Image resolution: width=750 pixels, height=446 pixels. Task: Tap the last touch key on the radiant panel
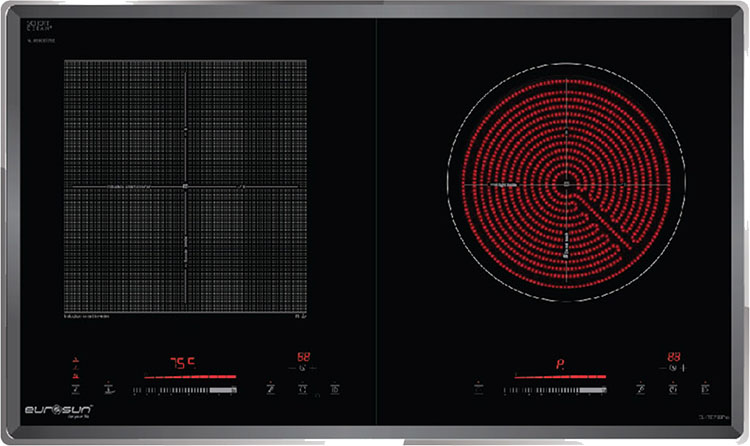(705, 388)
